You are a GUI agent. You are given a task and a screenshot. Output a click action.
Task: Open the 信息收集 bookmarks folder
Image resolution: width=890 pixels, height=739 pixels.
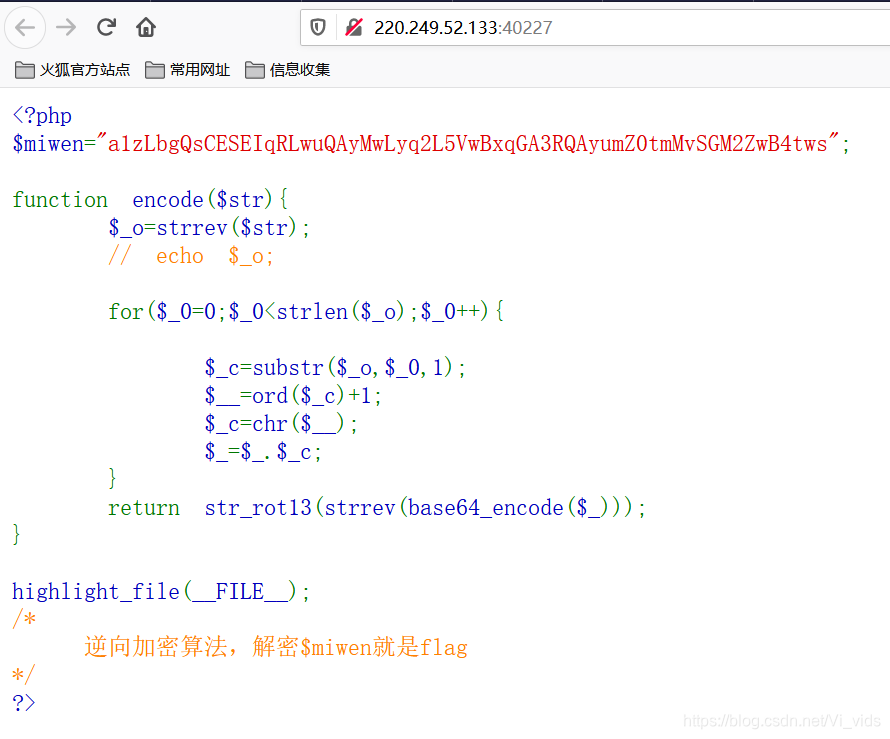point(288,70)
